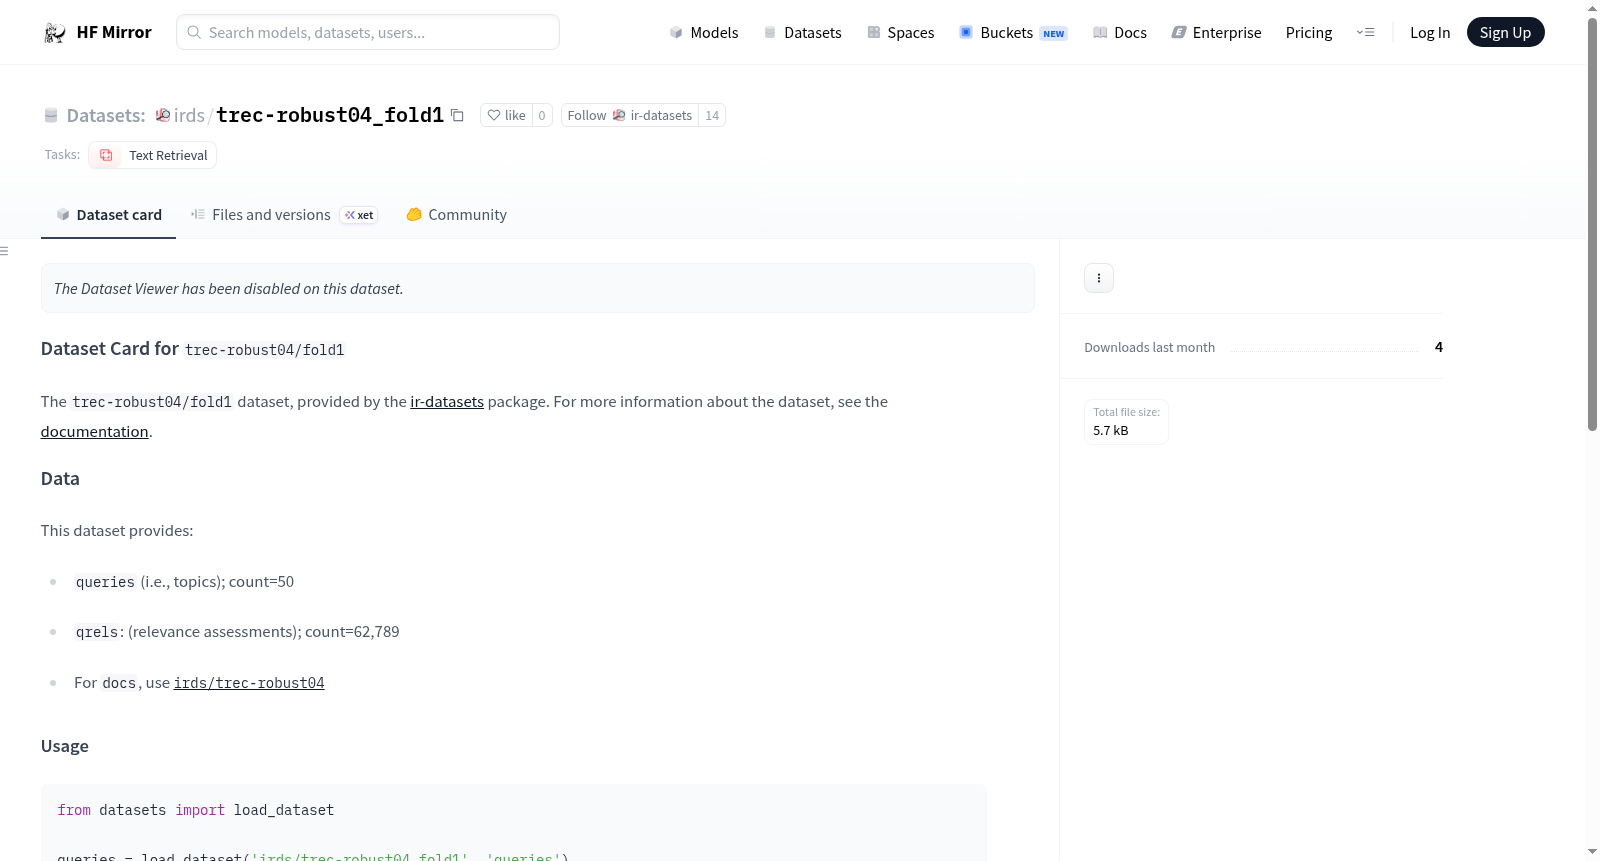This screenshot has width=1600, height=861.
Task: Open Pricing page link
Action: point(1309,33)
